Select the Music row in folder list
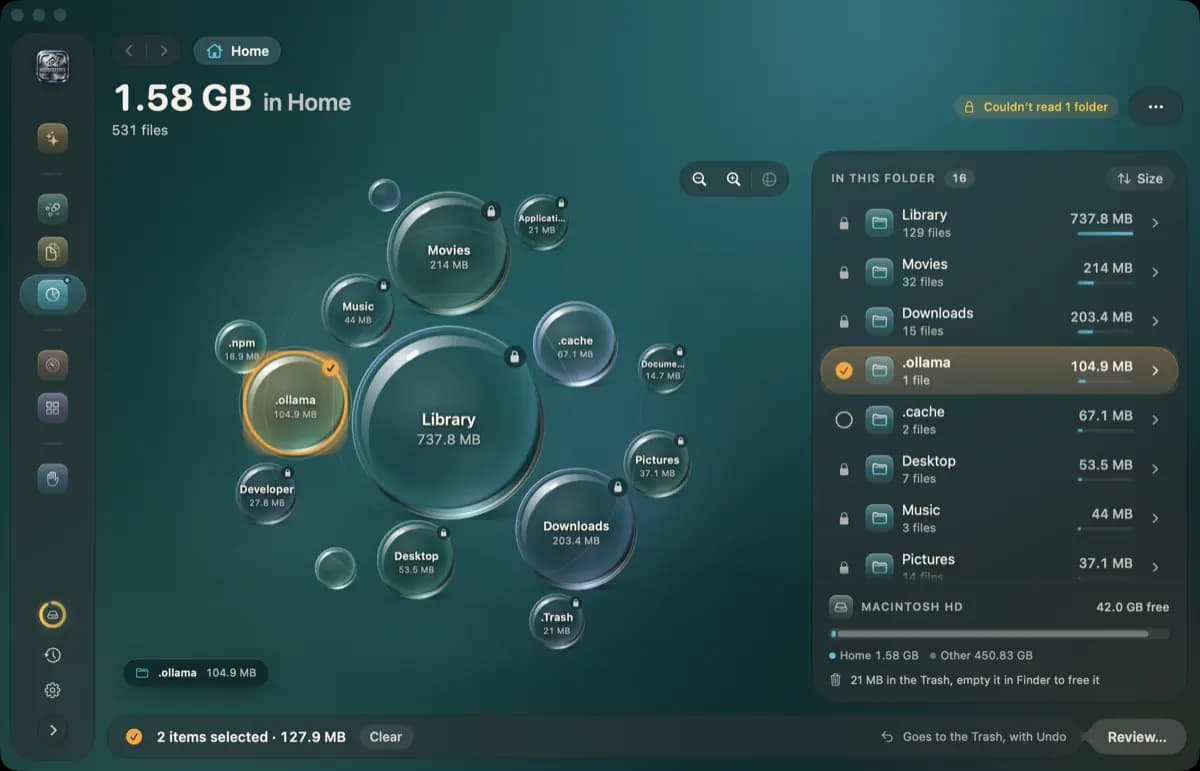Viewport: 1200px width, 771px height. [1000, 518]
